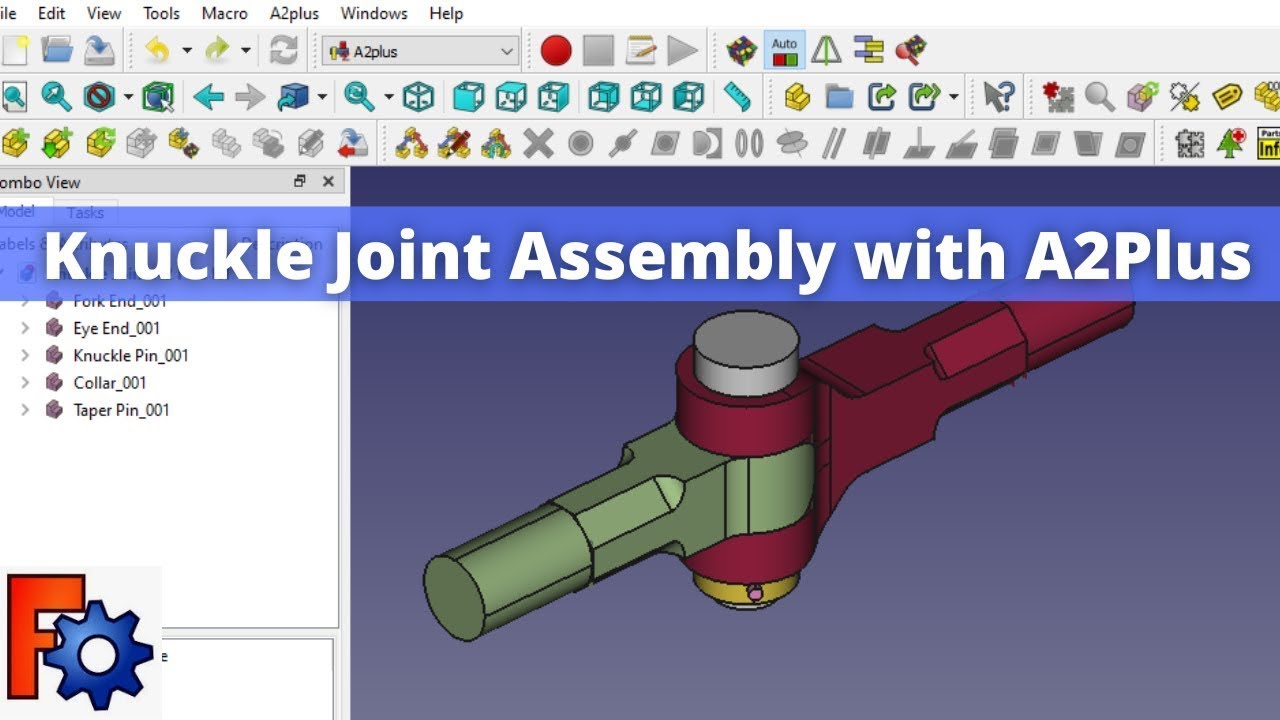Select Taper Pin_001 in the model tree

(x=121, y=410)
